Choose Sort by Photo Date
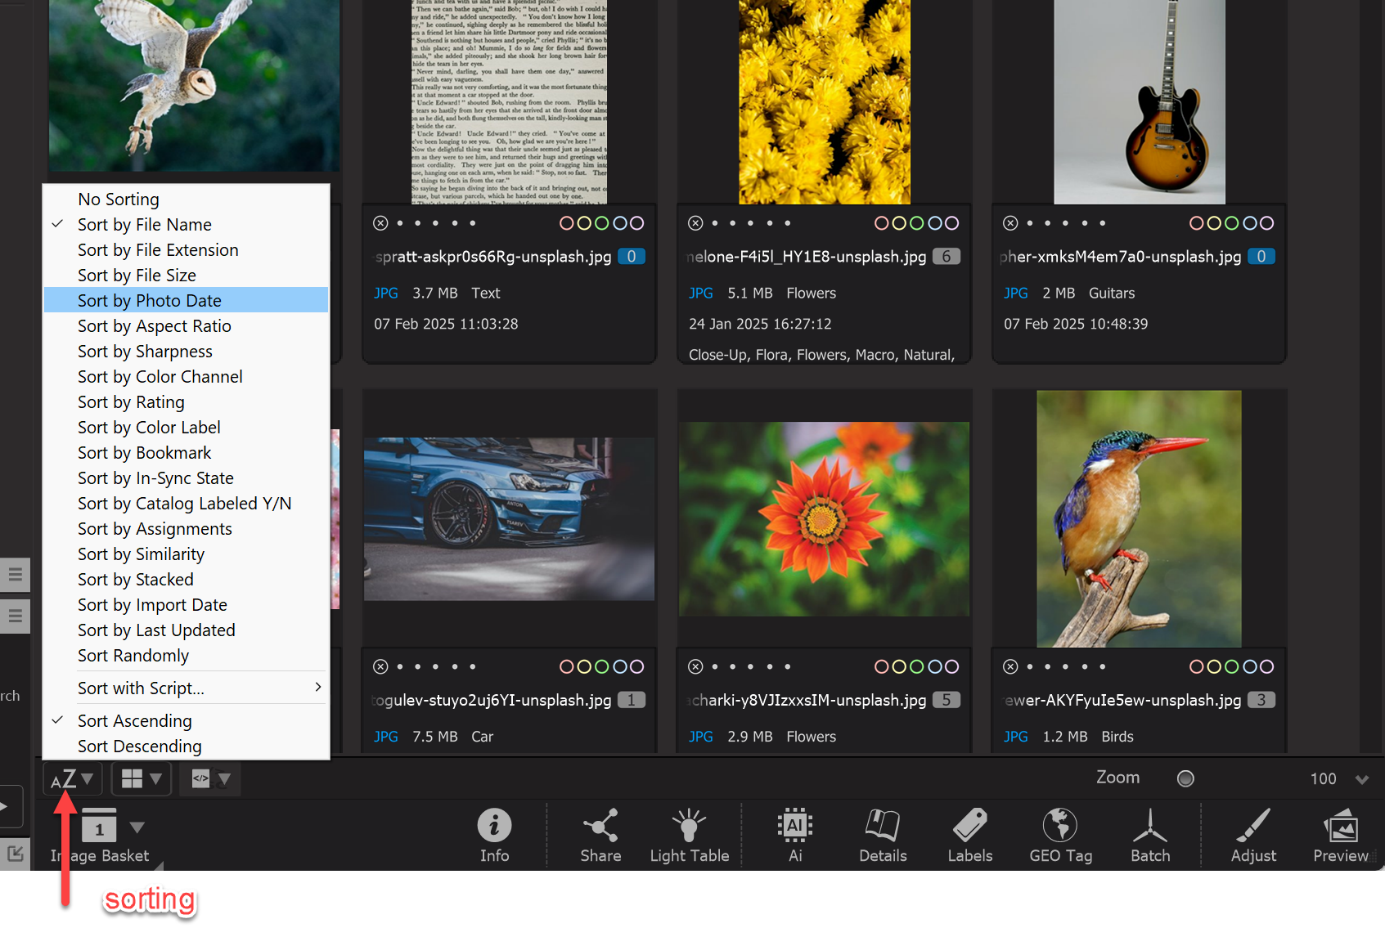1385x928 pixels. 186,300
